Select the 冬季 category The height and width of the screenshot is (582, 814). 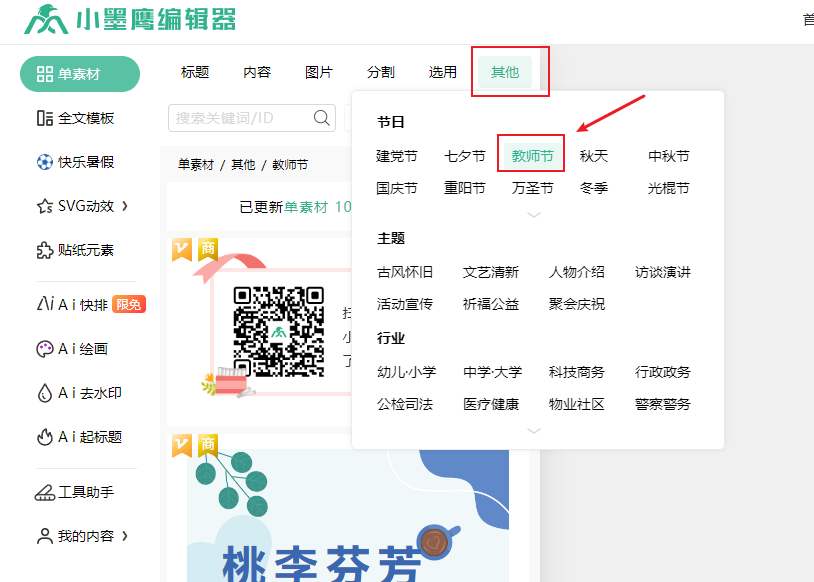(x=593, y=188)
